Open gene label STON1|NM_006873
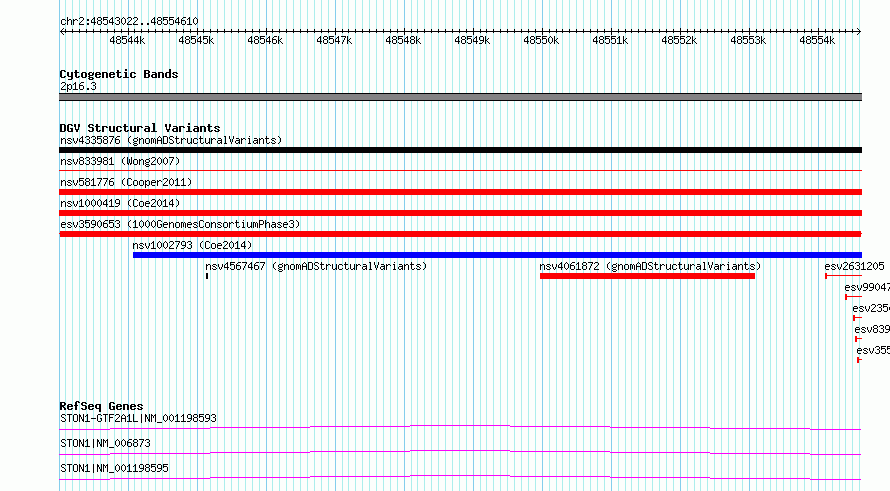 click(x=106, y=443)
